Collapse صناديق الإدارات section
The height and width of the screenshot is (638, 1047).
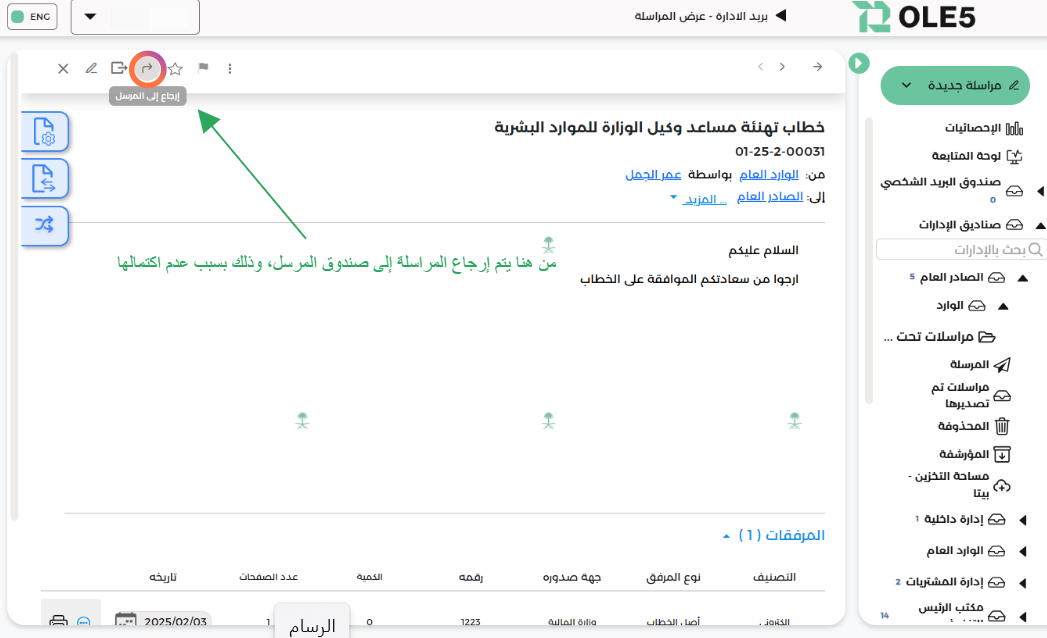pyautogui.click(x=1040, y=225)
